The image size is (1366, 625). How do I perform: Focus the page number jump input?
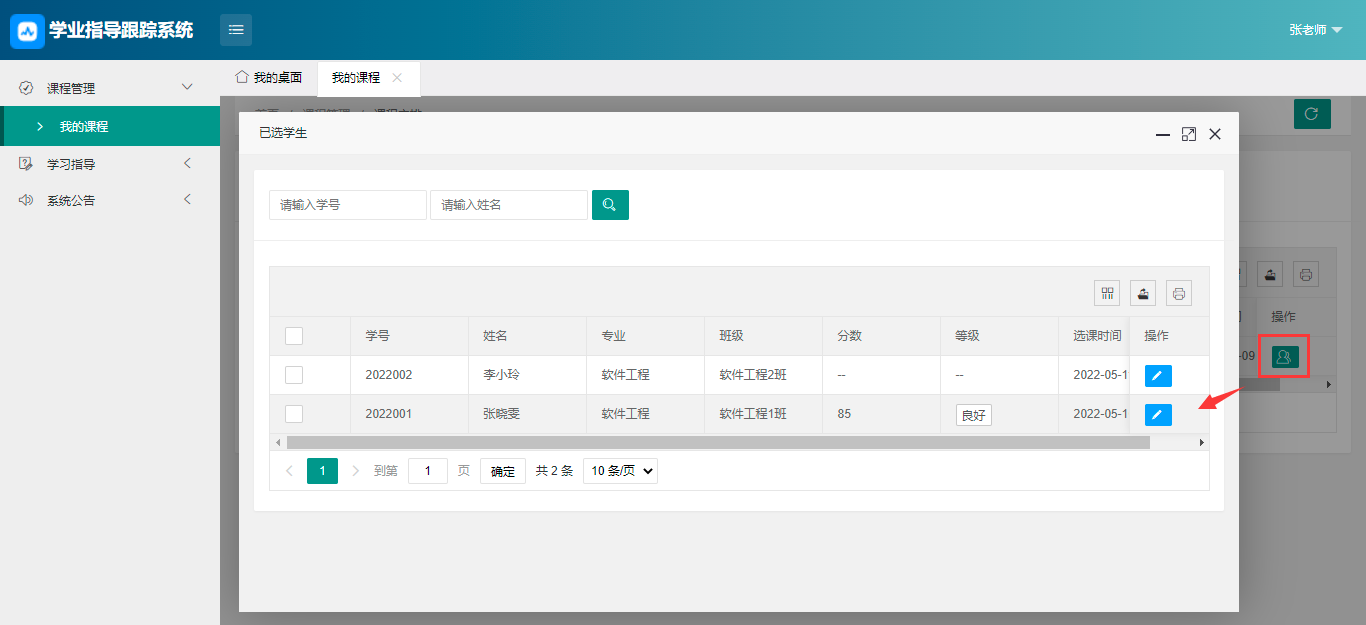tap(428, 471)
